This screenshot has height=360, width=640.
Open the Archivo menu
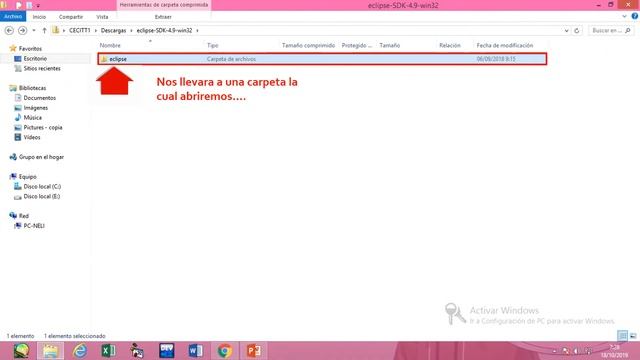[13, 17]
